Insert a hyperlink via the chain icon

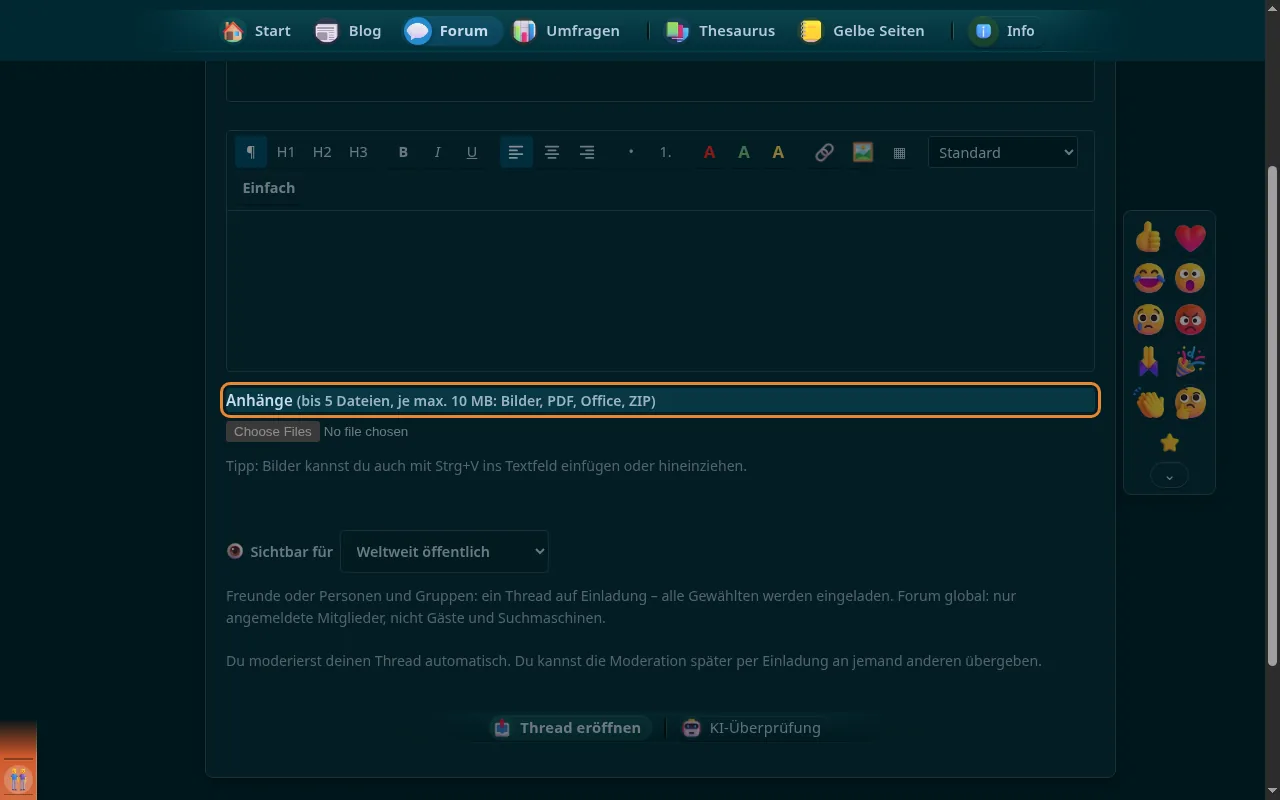point(824,152)
